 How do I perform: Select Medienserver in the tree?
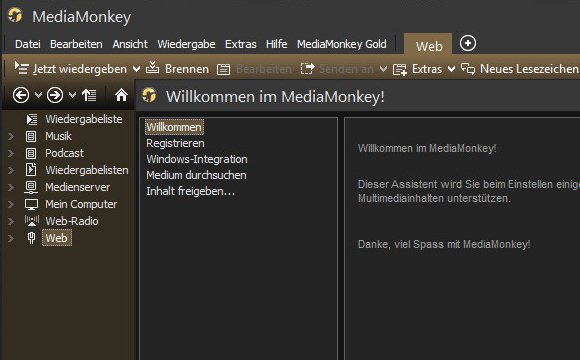(x=78, y=187)
